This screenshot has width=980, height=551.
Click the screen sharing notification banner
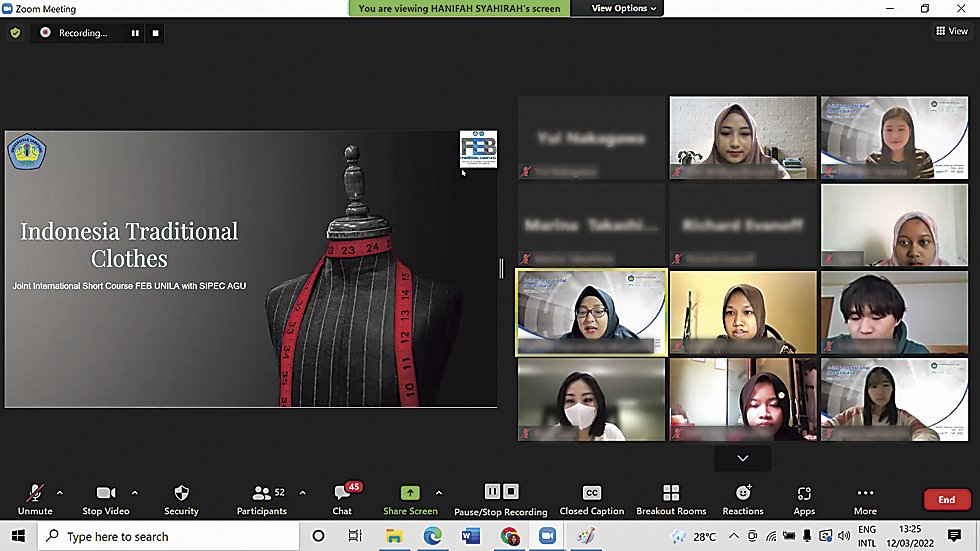(459, 8)
